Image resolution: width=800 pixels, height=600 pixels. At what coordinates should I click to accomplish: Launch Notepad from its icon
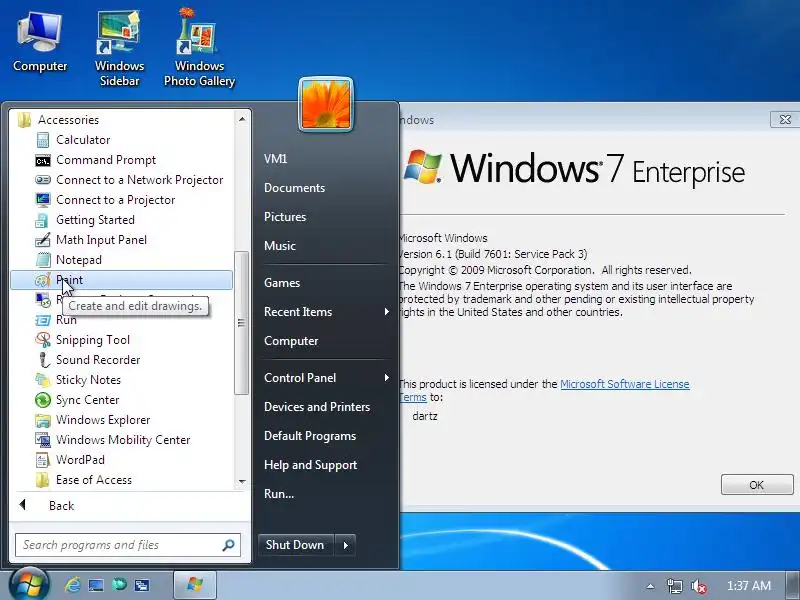click(43, 260)
